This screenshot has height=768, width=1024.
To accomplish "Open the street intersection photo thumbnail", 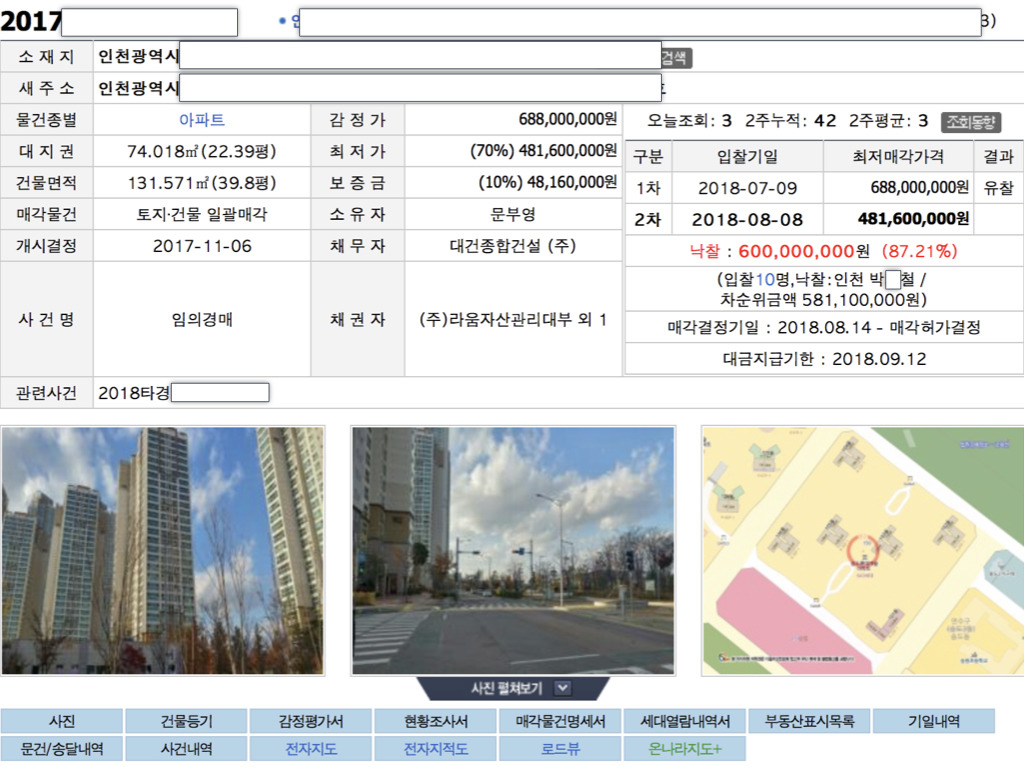I will click(x=513, y=550).
